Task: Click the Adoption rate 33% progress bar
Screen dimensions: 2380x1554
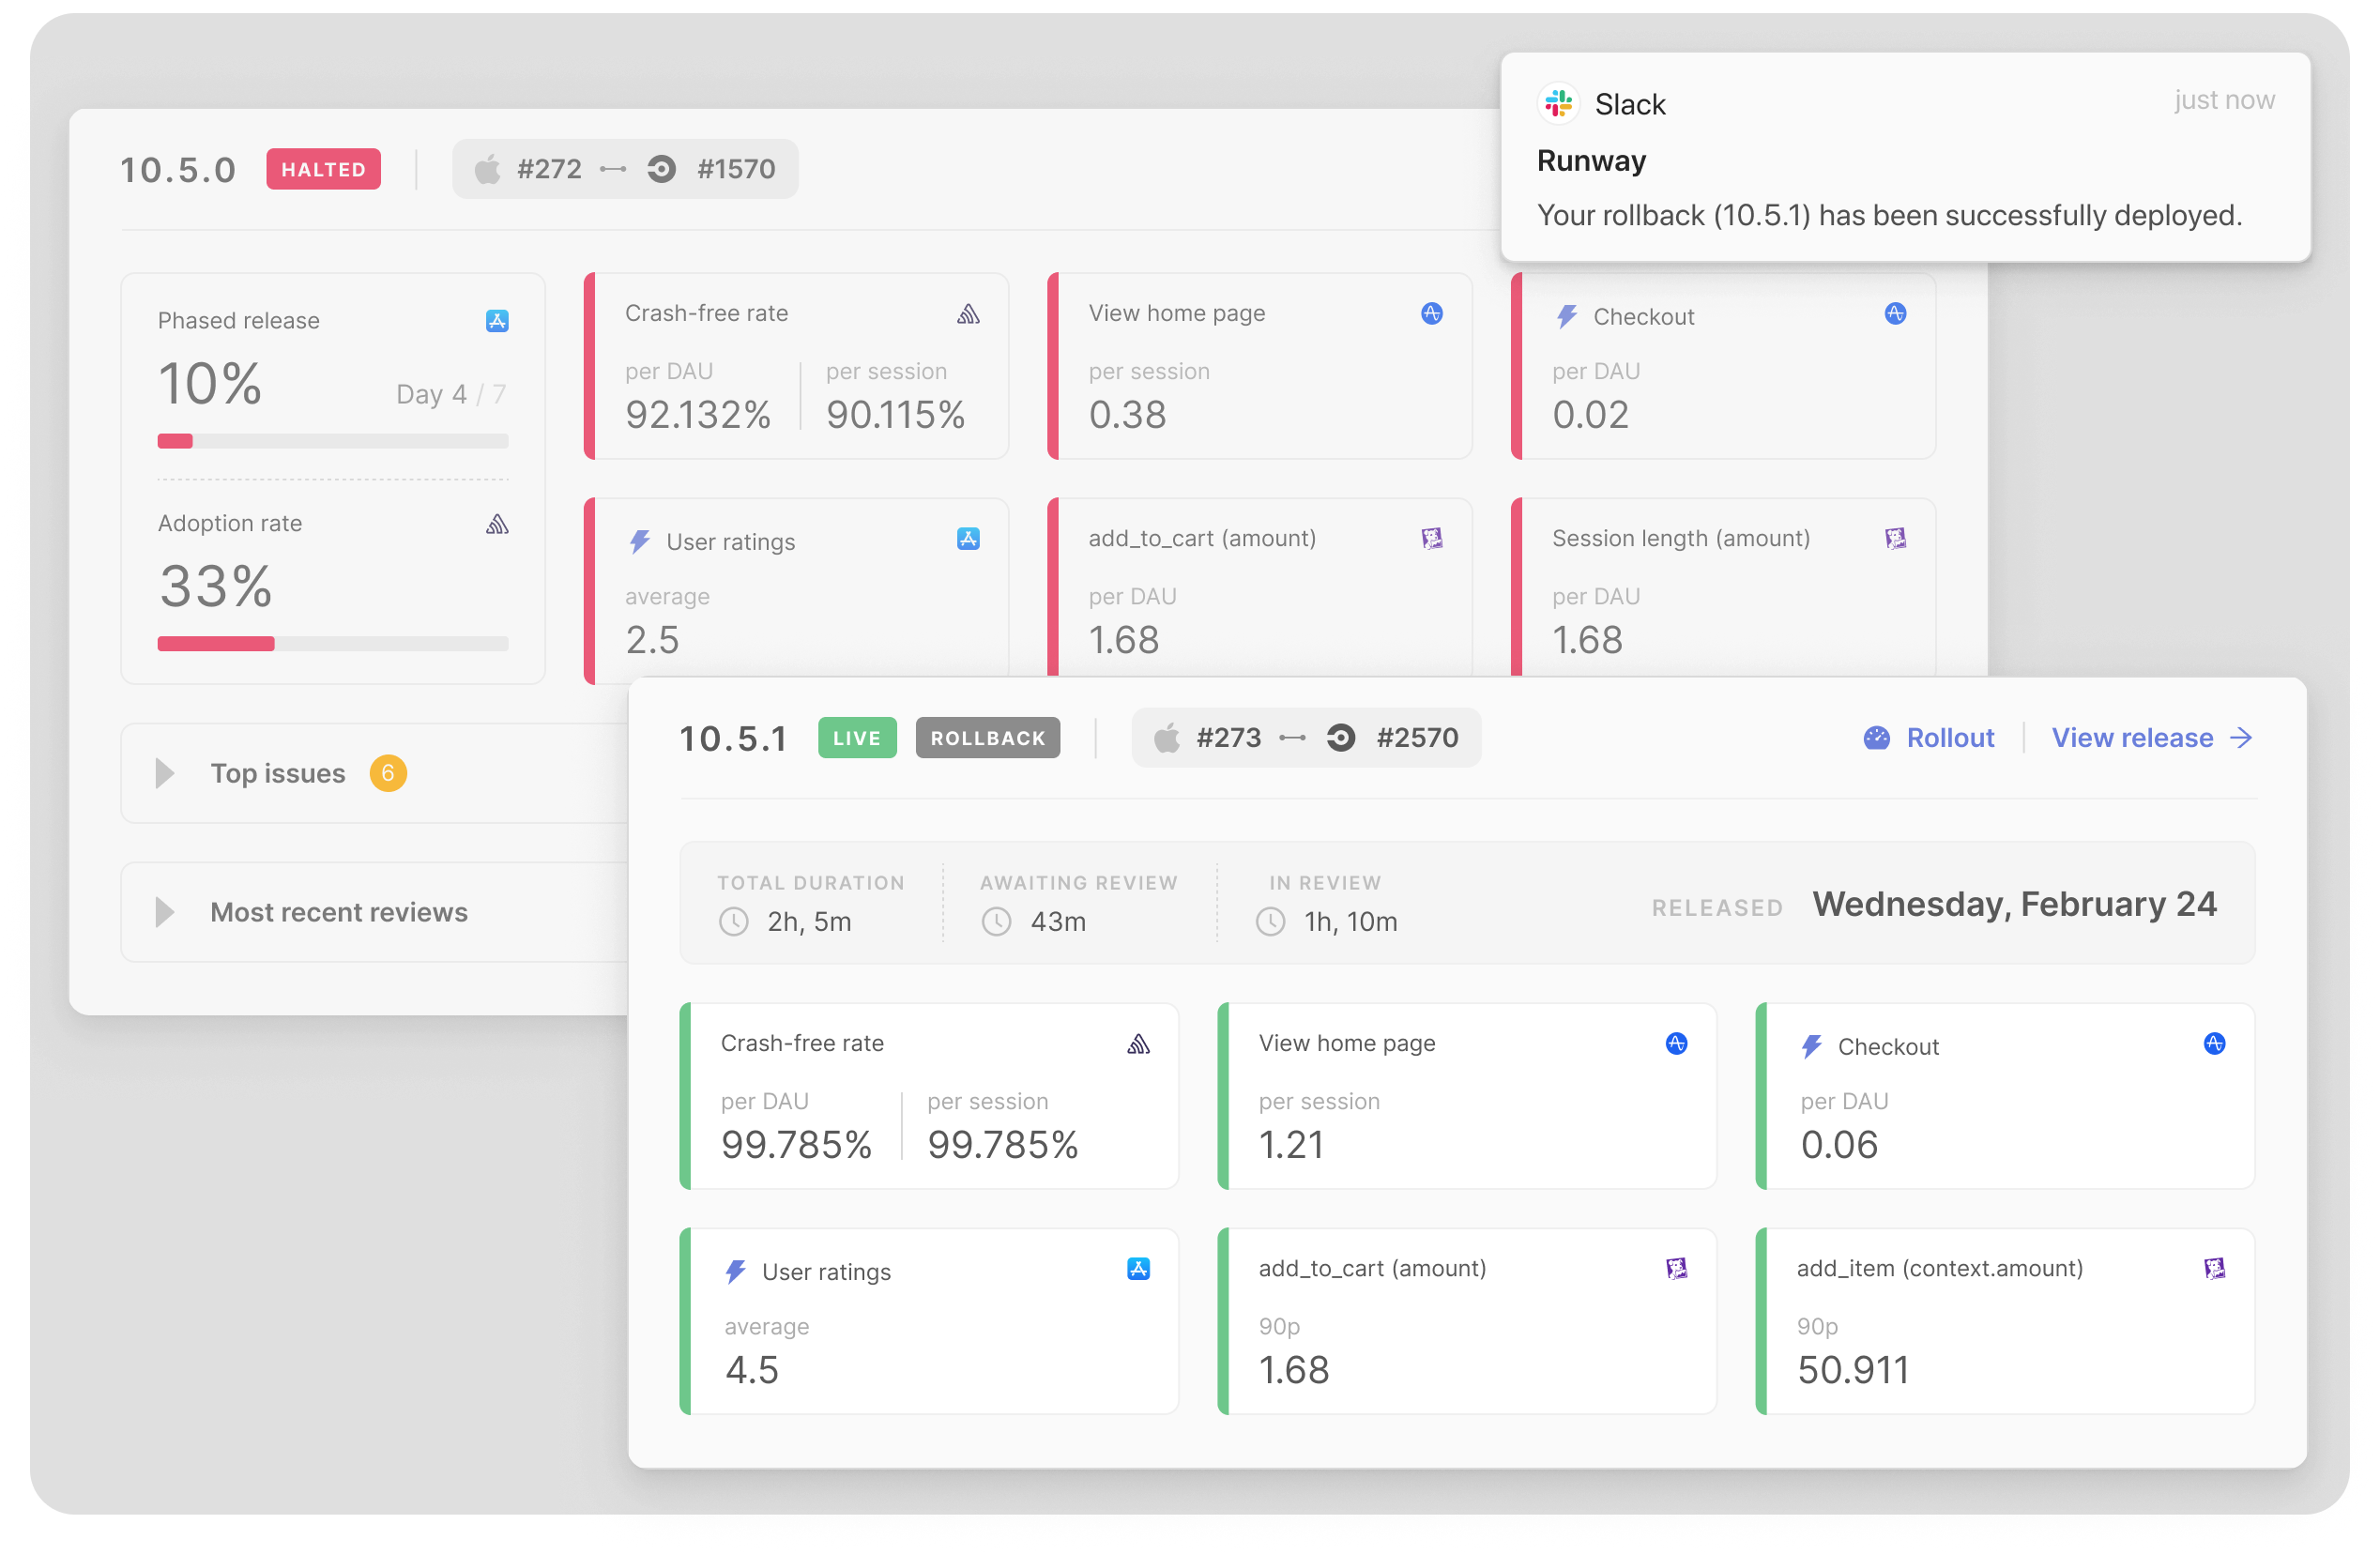Action: pyautogui.click(x=332, y=644)
